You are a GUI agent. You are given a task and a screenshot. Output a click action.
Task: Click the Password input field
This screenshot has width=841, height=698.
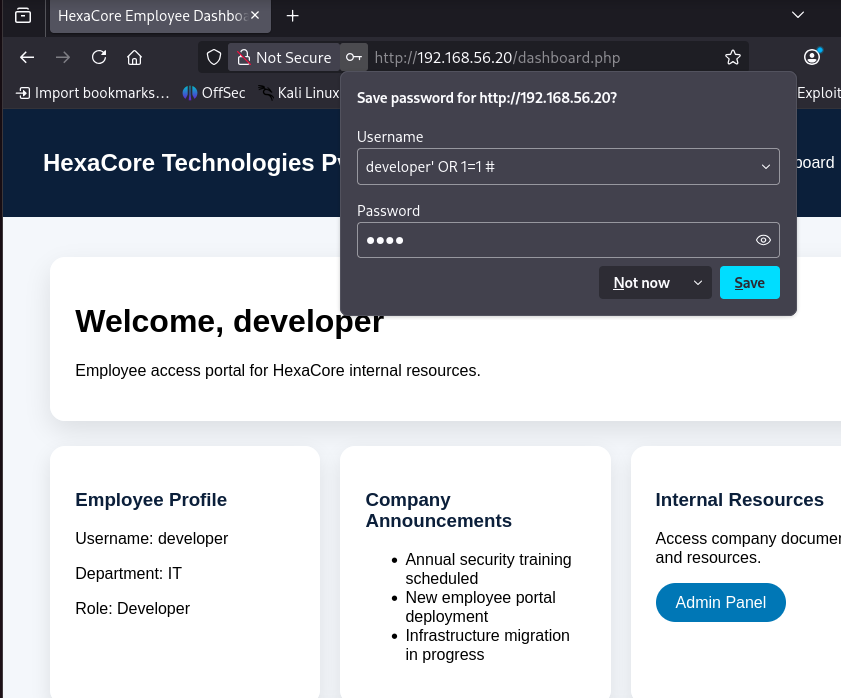tap(568, 240)
